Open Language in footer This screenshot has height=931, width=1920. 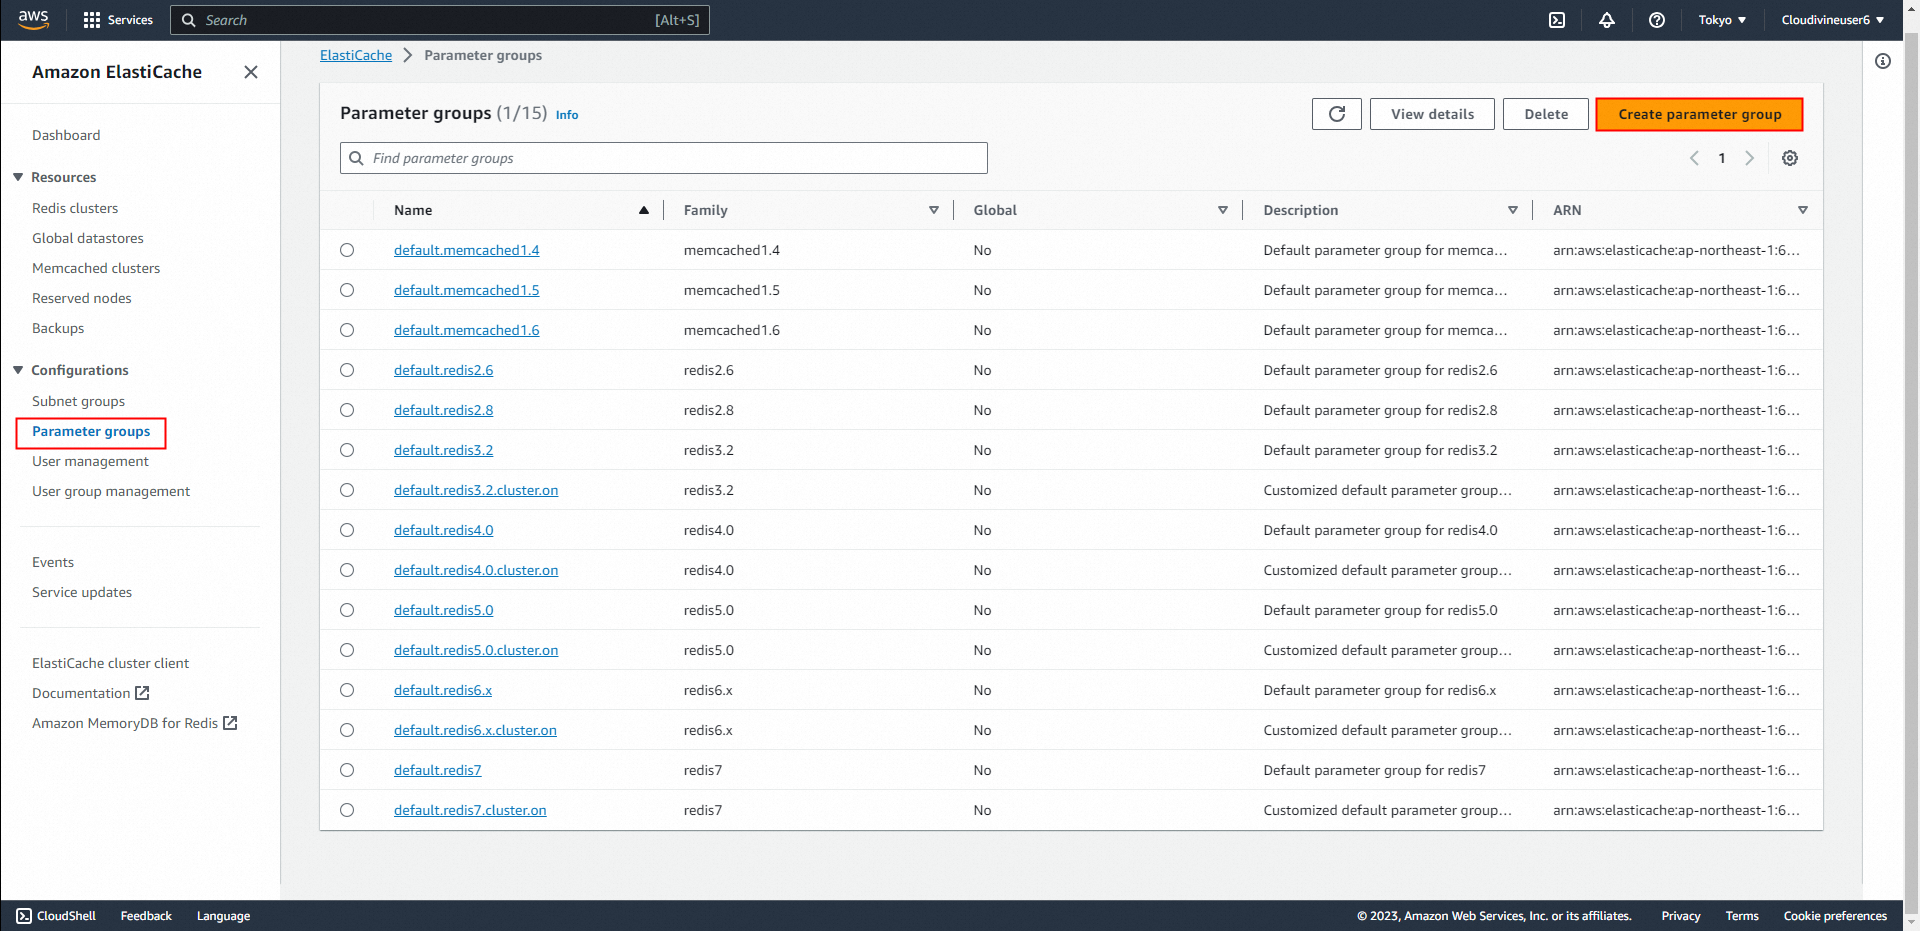click(223, 916)
